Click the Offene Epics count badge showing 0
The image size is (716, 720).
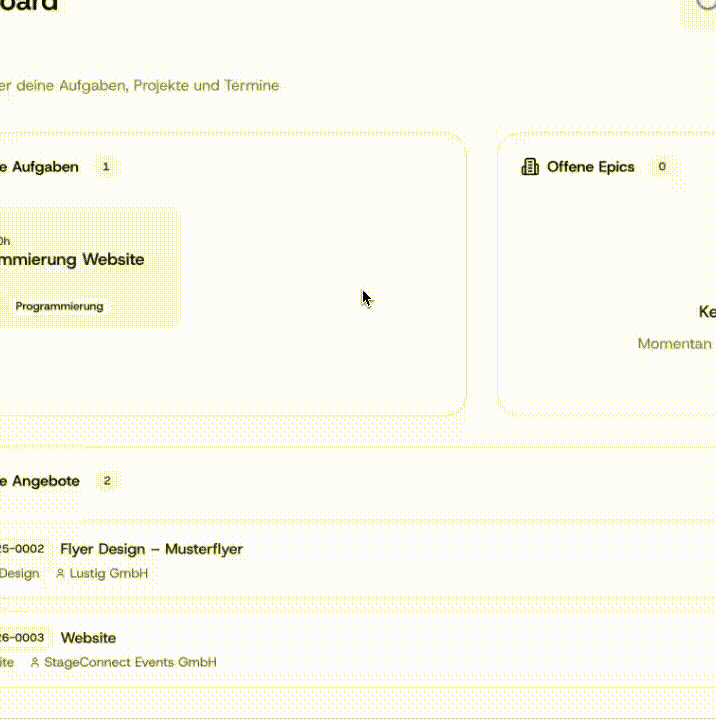point(661,167)
